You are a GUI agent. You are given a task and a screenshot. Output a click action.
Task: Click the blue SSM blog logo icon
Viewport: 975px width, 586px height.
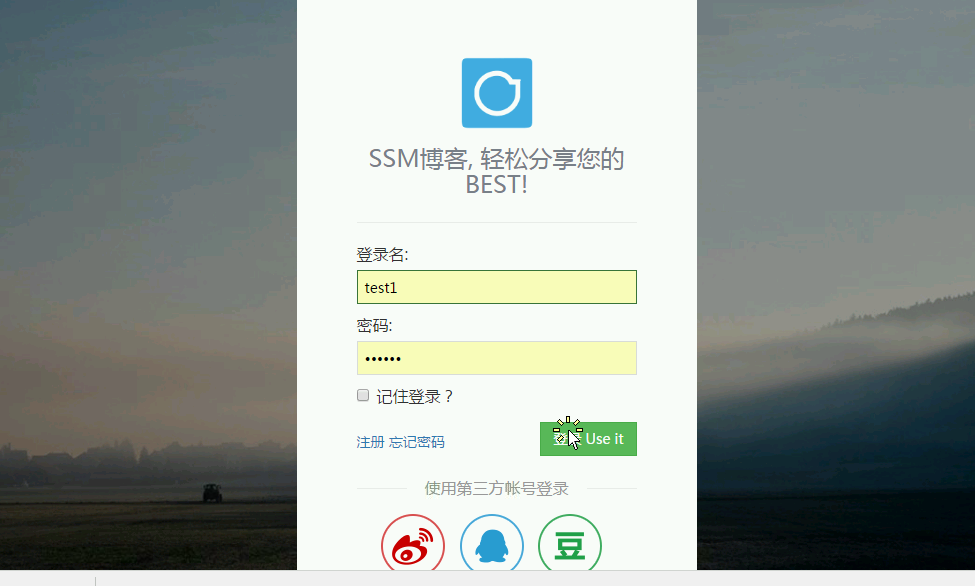(x=497, y=93)
